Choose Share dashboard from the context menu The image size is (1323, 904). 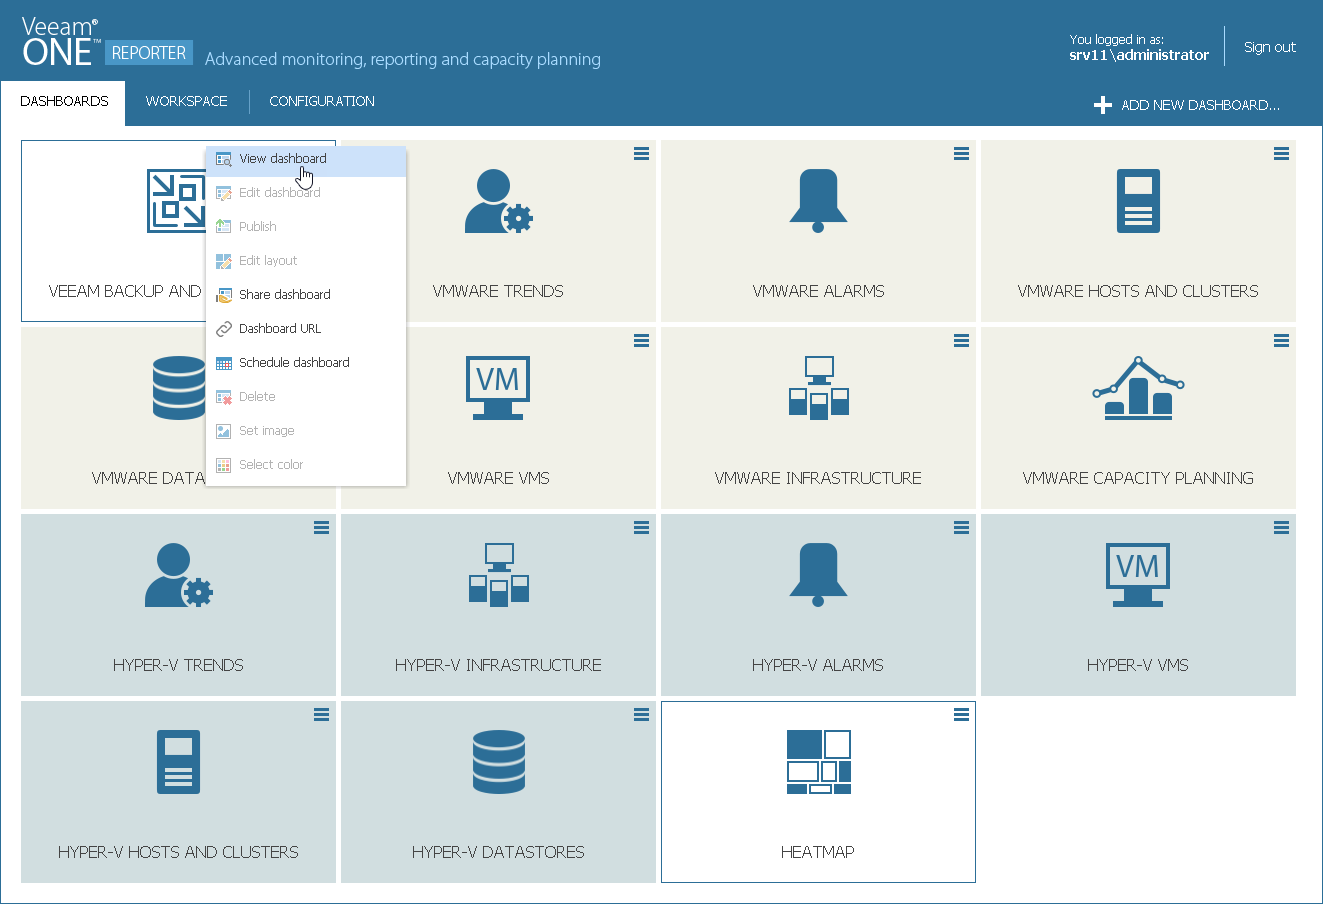coord(306,295)
